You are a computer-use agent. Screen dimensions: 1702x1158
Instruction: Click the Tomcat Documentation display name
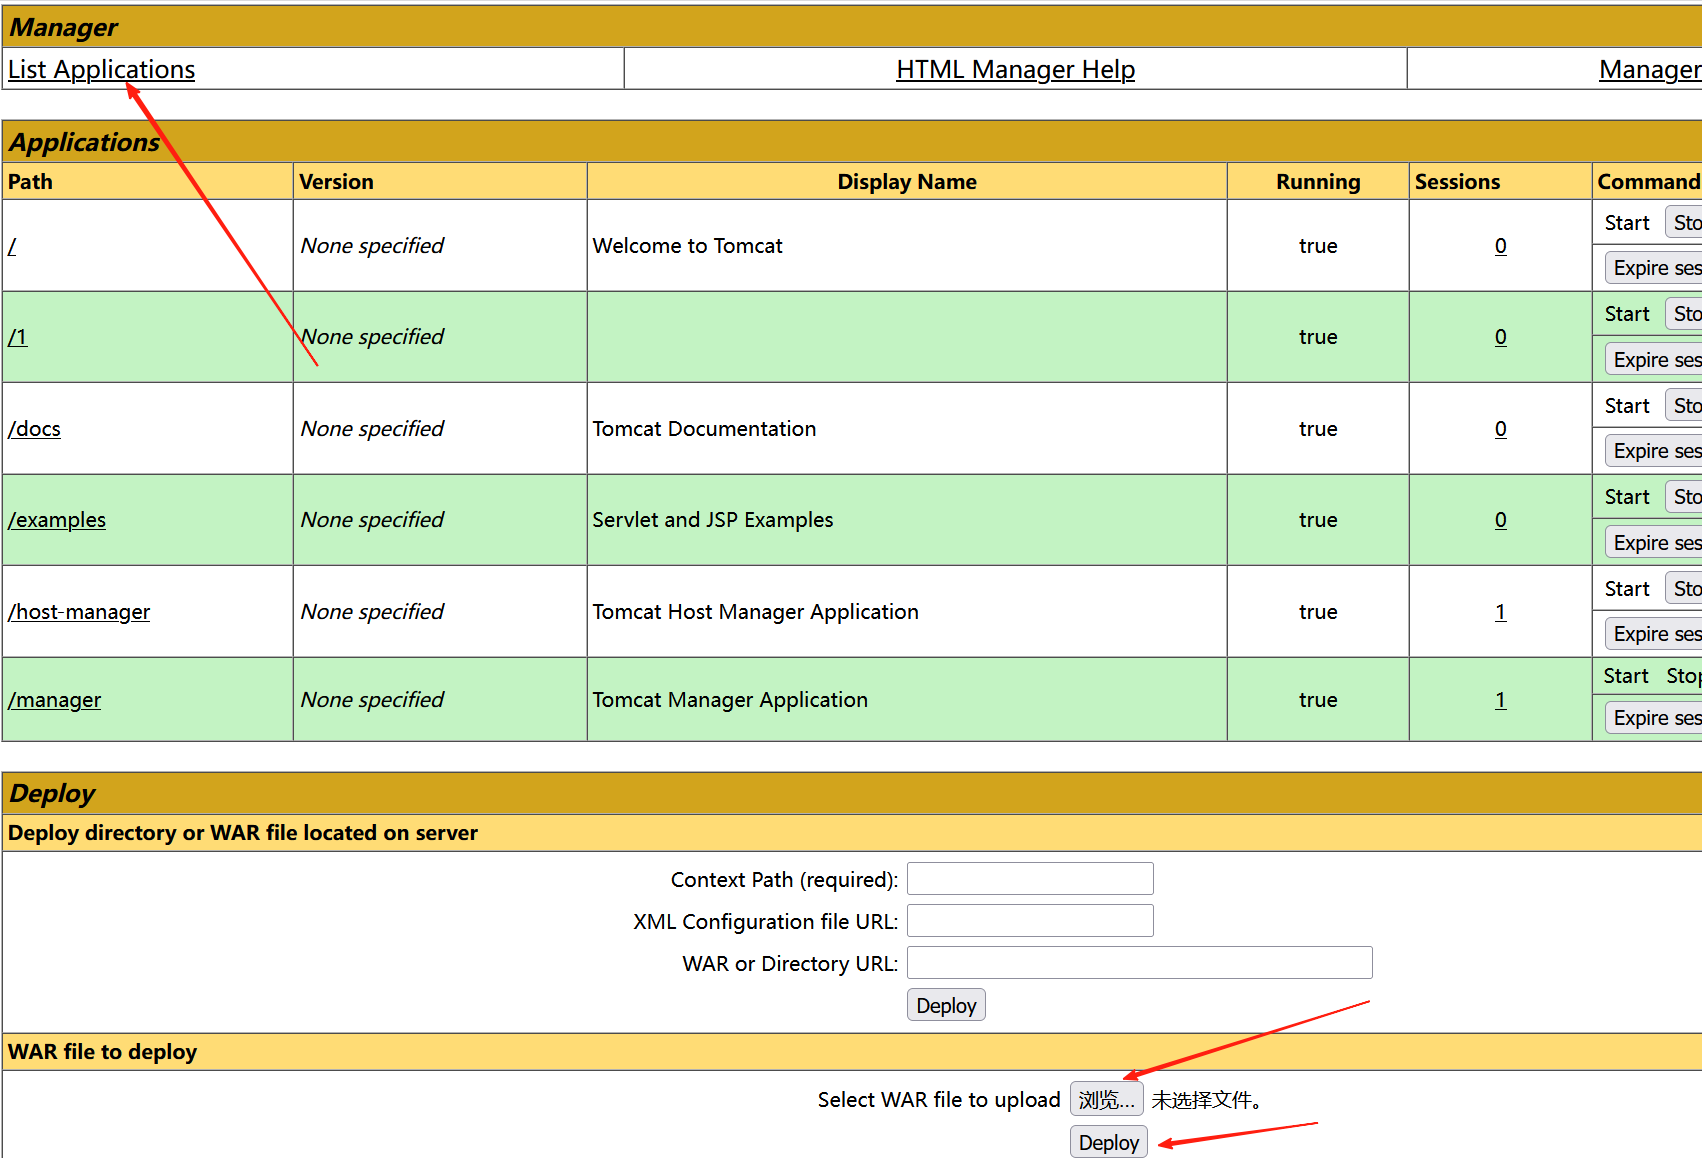point(704,429)
